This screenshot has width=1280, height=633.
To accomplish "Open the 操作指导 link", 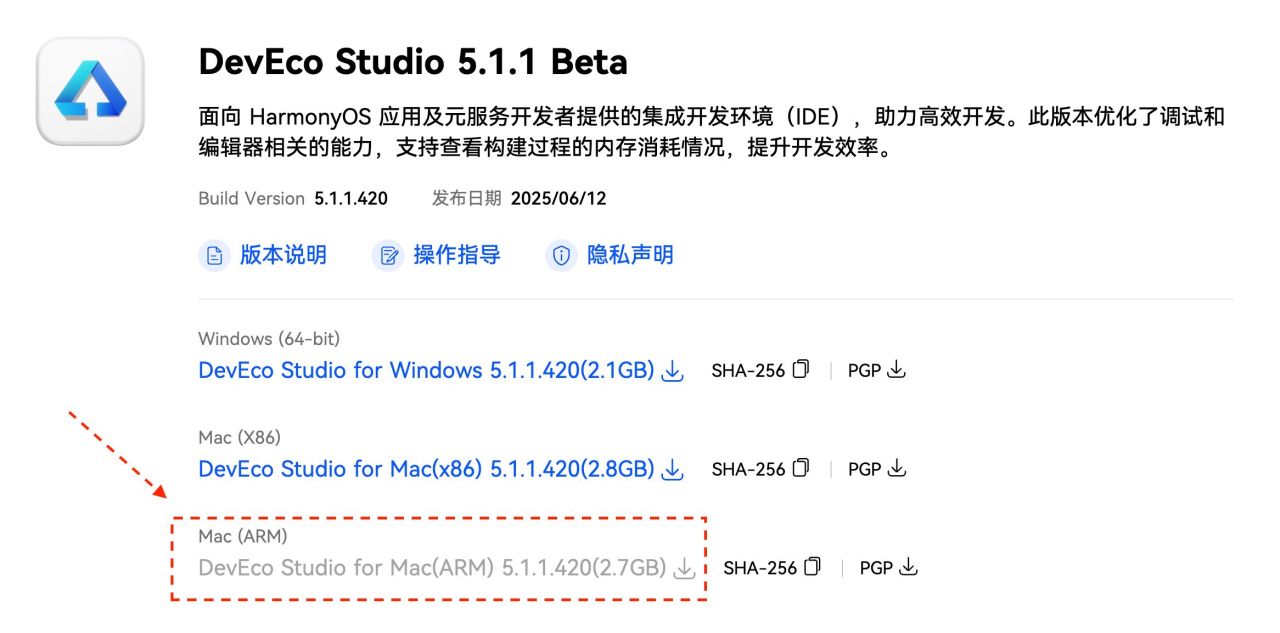I will tap(457, 255).
